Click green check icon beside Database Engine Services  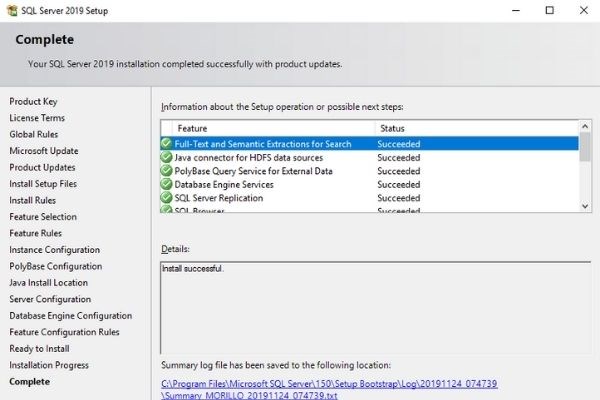pos(166,184)
